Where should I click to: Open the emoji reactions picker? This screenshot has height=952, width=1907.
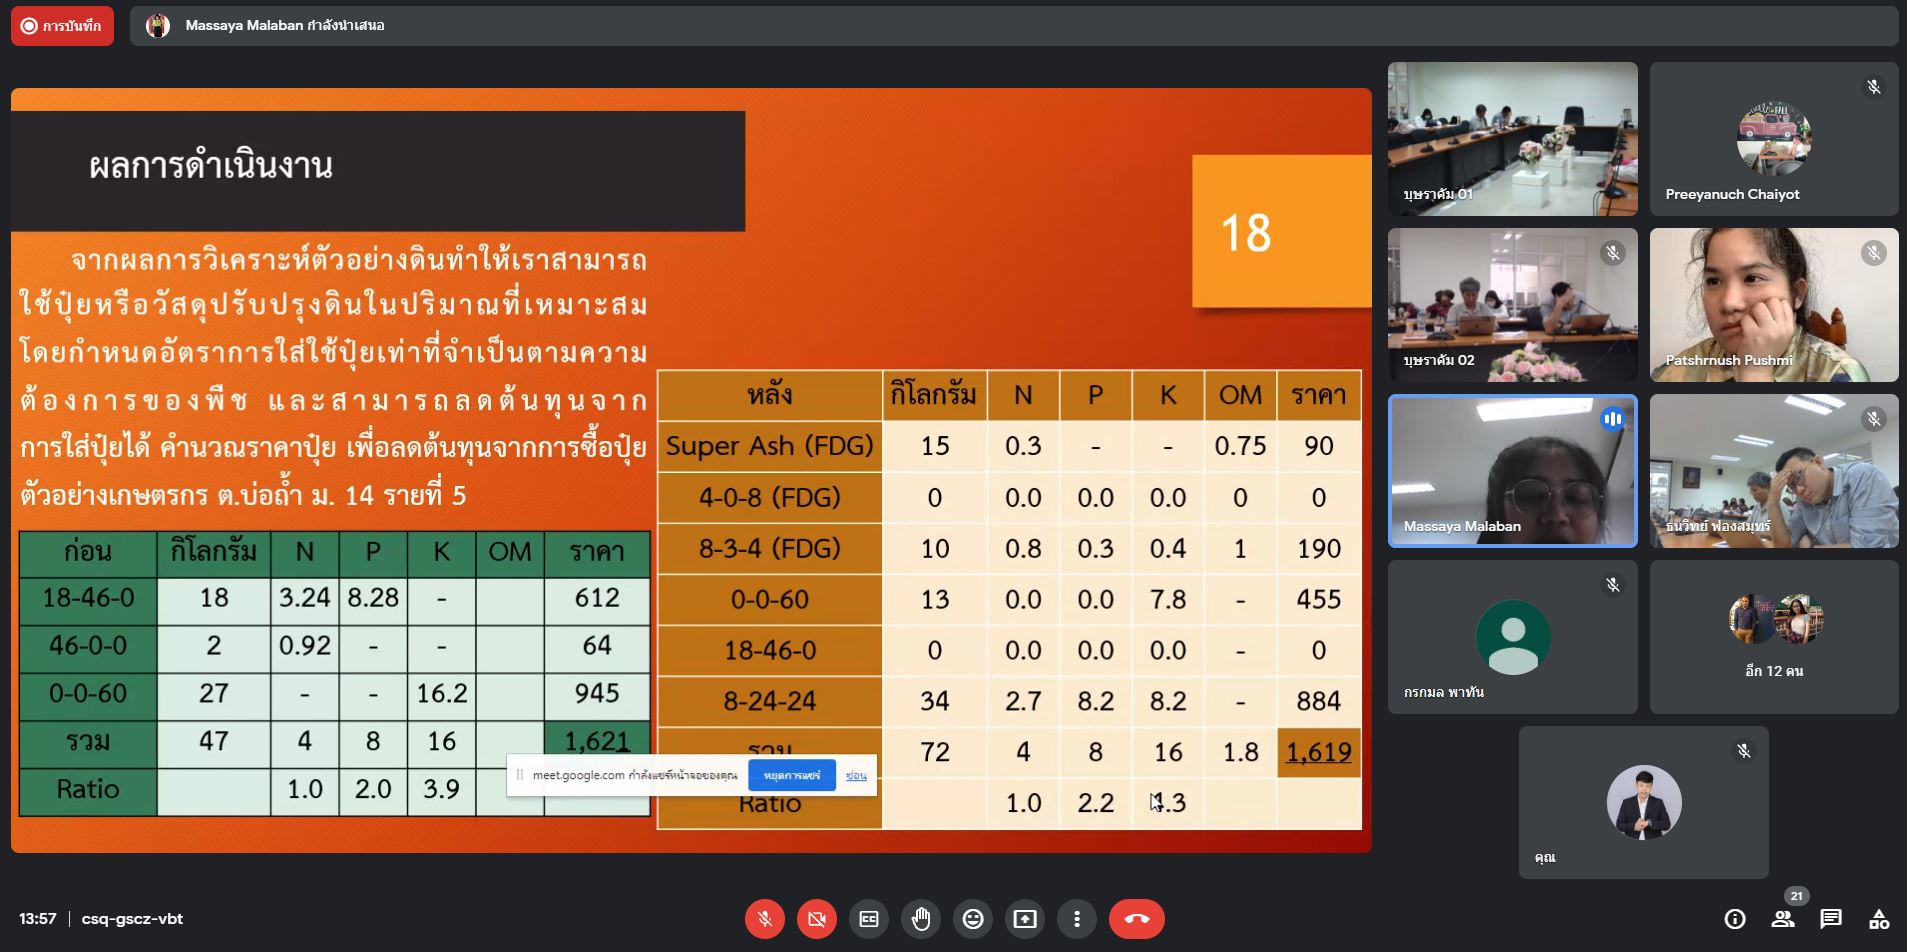pos(973,919)
